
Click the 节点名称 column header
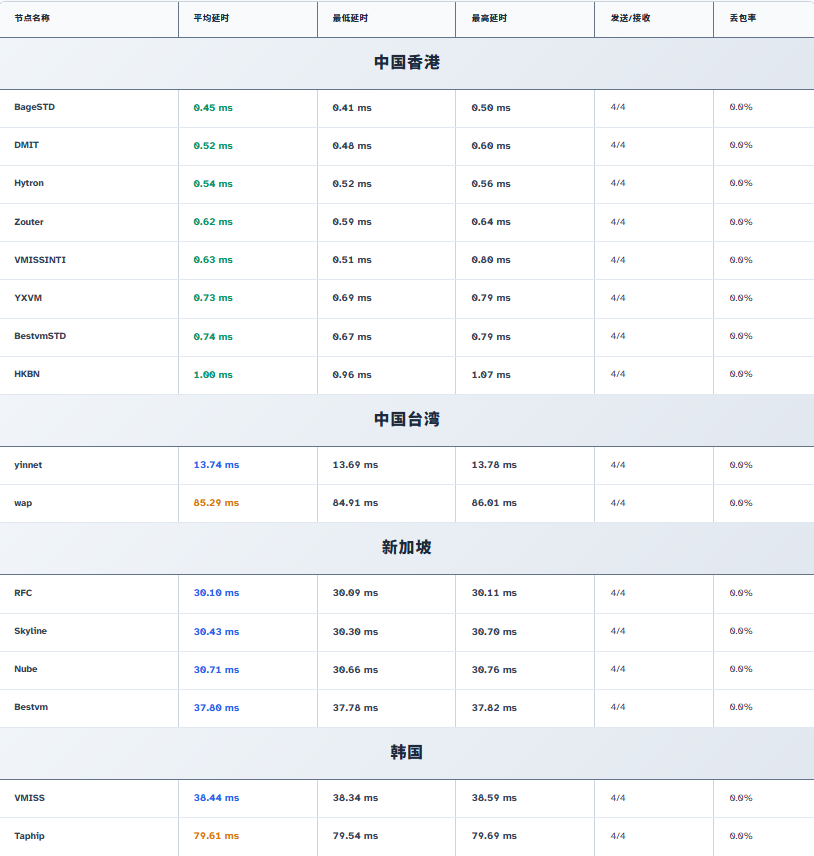tap(32, 18)
